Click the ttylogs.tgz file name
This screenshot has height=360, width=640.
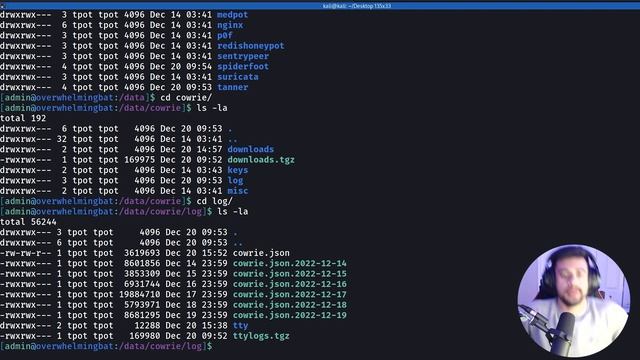point(261,336)
